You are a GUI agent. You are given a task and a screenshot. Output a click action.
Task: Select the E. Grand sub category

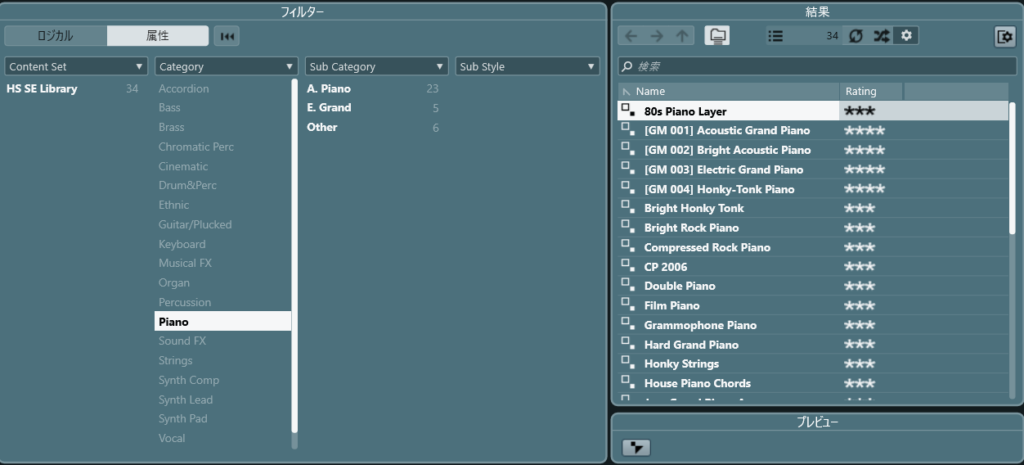(329, 108)
